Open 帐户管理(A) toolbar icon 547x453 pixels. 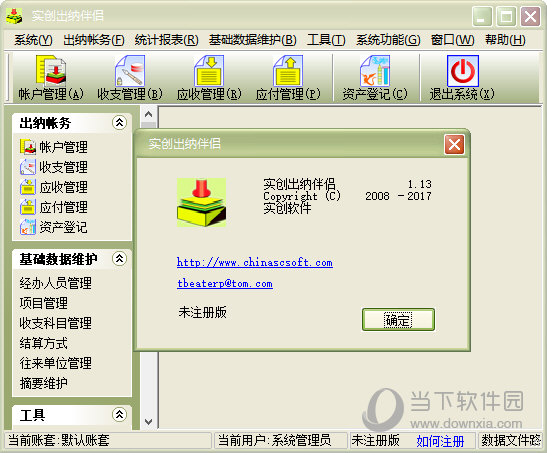coord(51,71)
